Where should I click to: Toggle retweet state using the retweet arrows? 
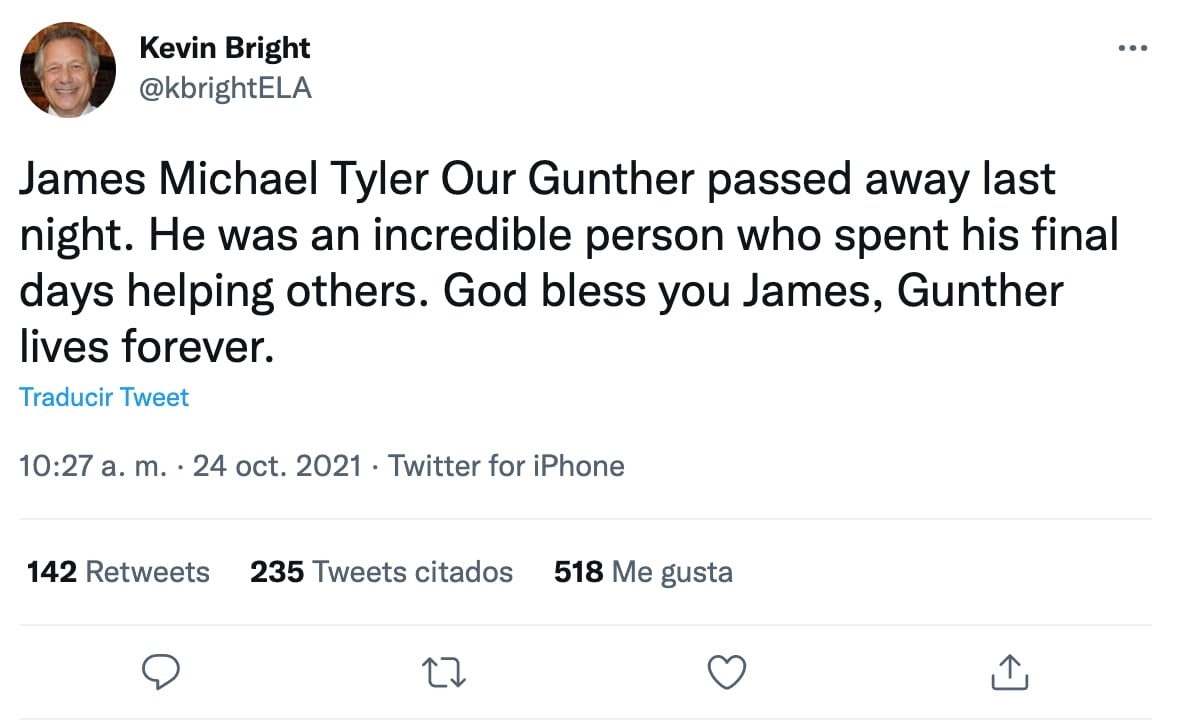(x=444, y=672)
